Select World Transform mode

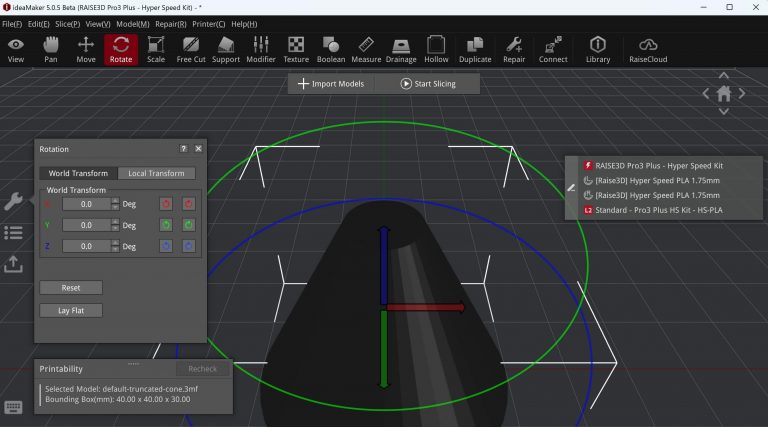(78, 173)
